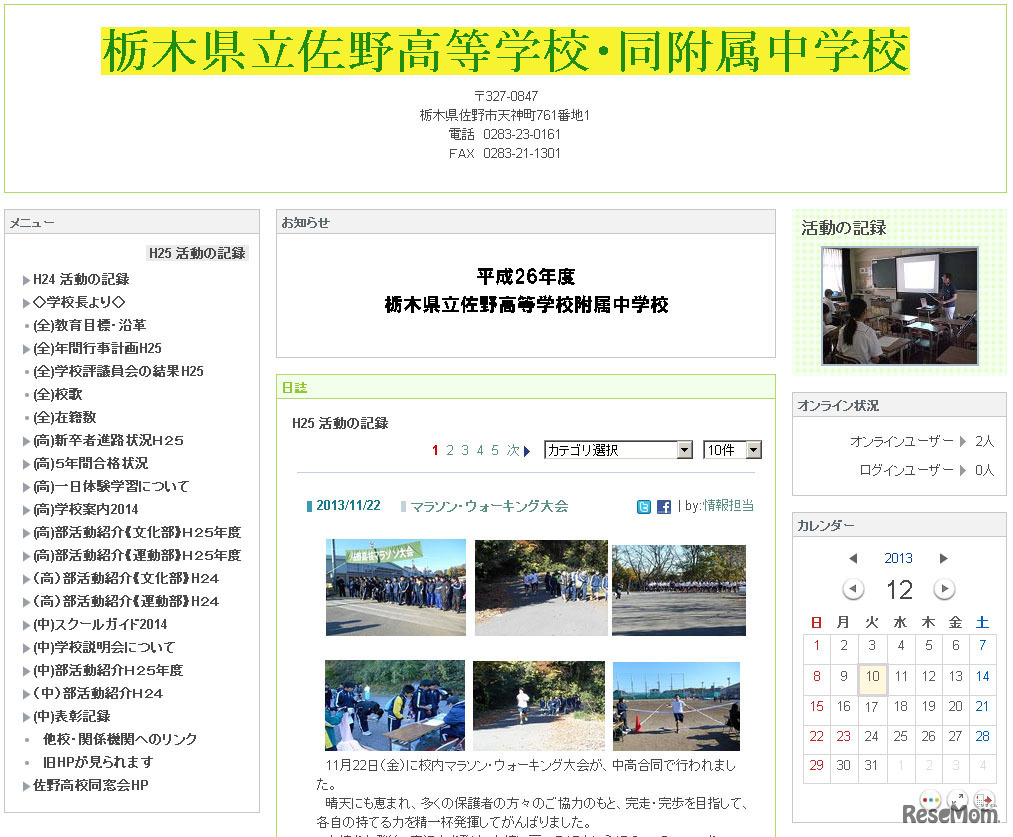This screenshot has height=837, width=1013.
Task: Open wide schoolyard crowd photo
Action: (x=678, y=590)
